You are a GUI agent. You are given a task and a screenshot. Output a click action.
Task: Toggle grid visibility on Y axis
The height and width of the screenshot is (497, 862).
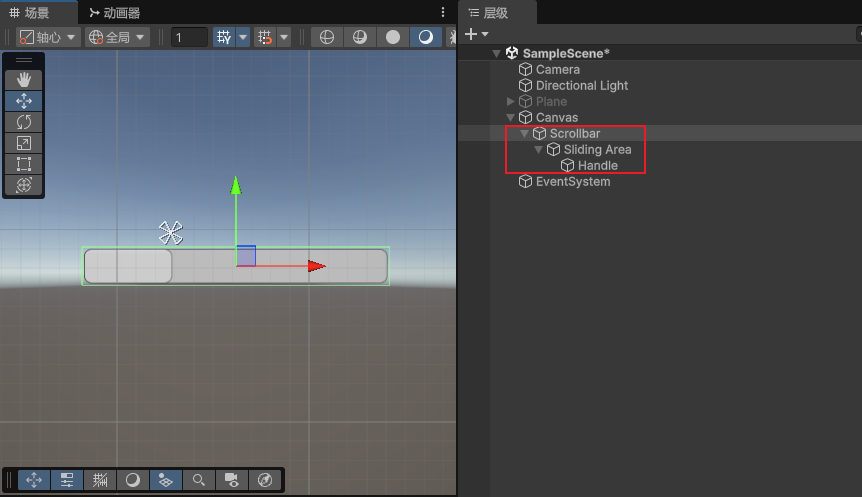[224, 37]
